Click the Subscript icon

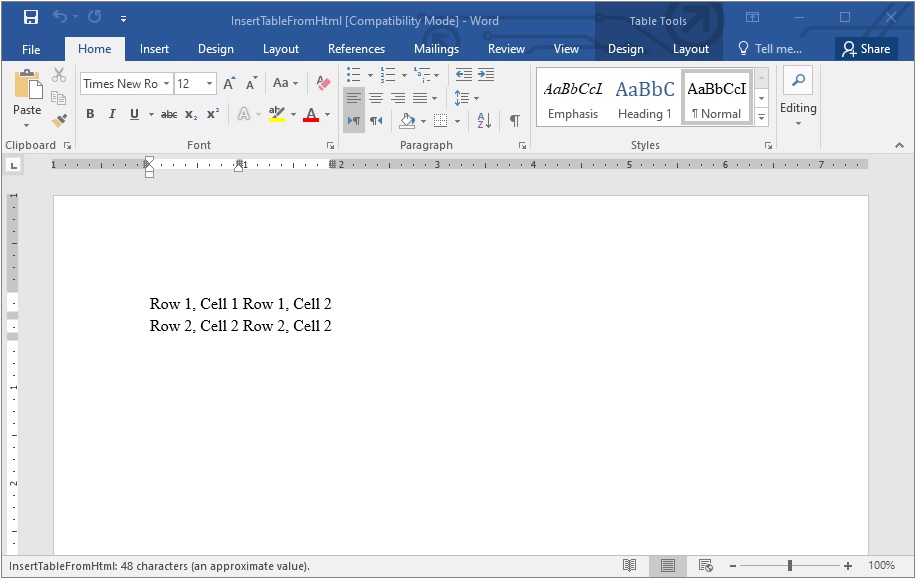[x=189, y=114]
